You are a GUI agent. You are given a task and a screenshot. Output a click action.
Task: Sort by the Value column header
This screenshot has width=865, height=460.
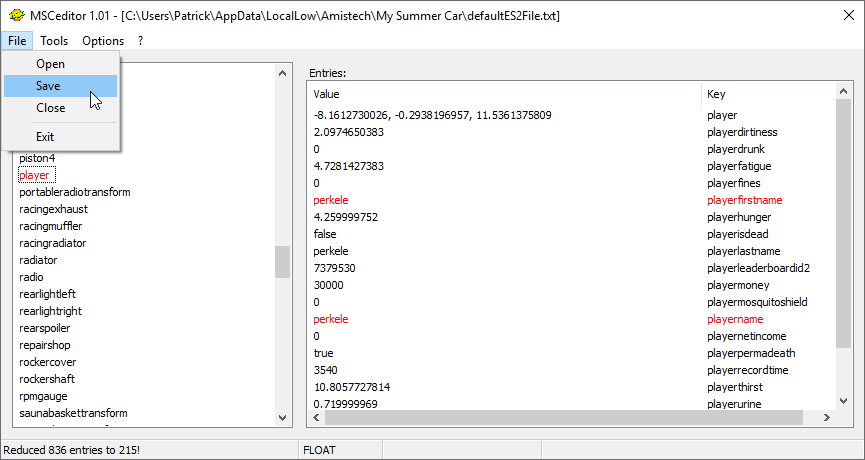coord(505,94)
